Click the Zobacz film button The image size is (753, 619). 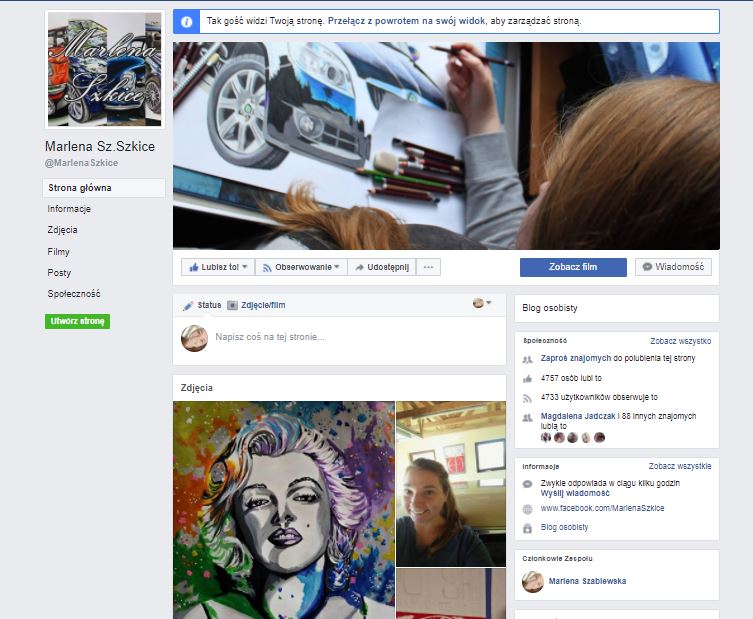point(573,267)
